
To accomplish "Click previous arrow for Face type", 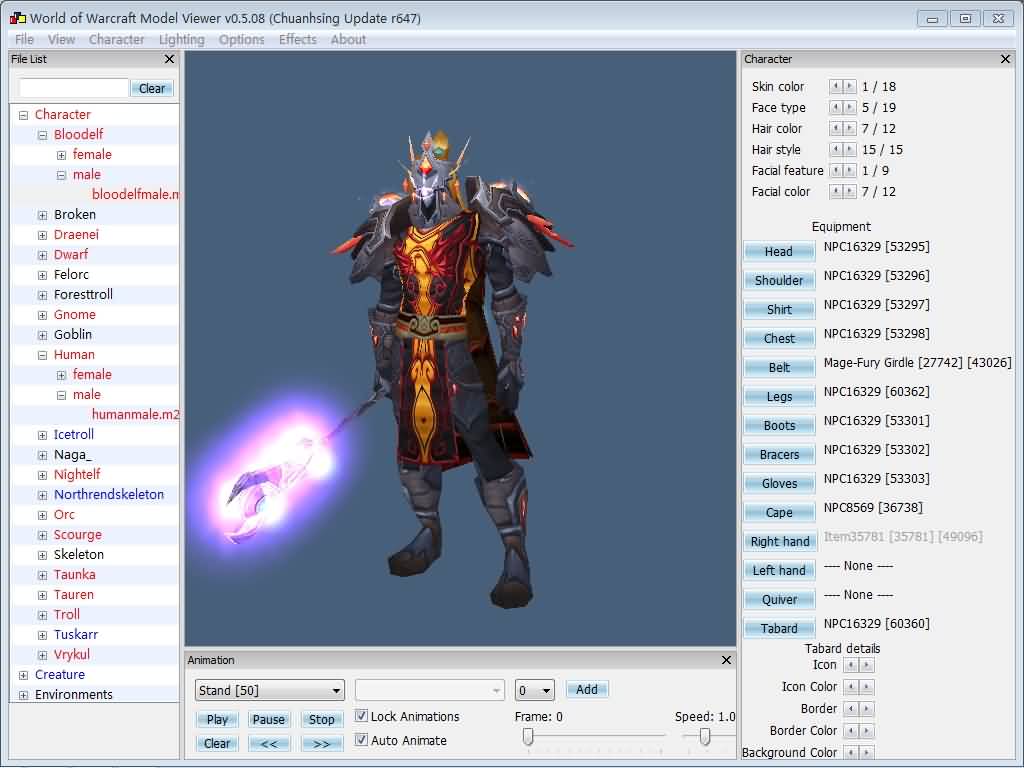I will [x=836, y=107].
